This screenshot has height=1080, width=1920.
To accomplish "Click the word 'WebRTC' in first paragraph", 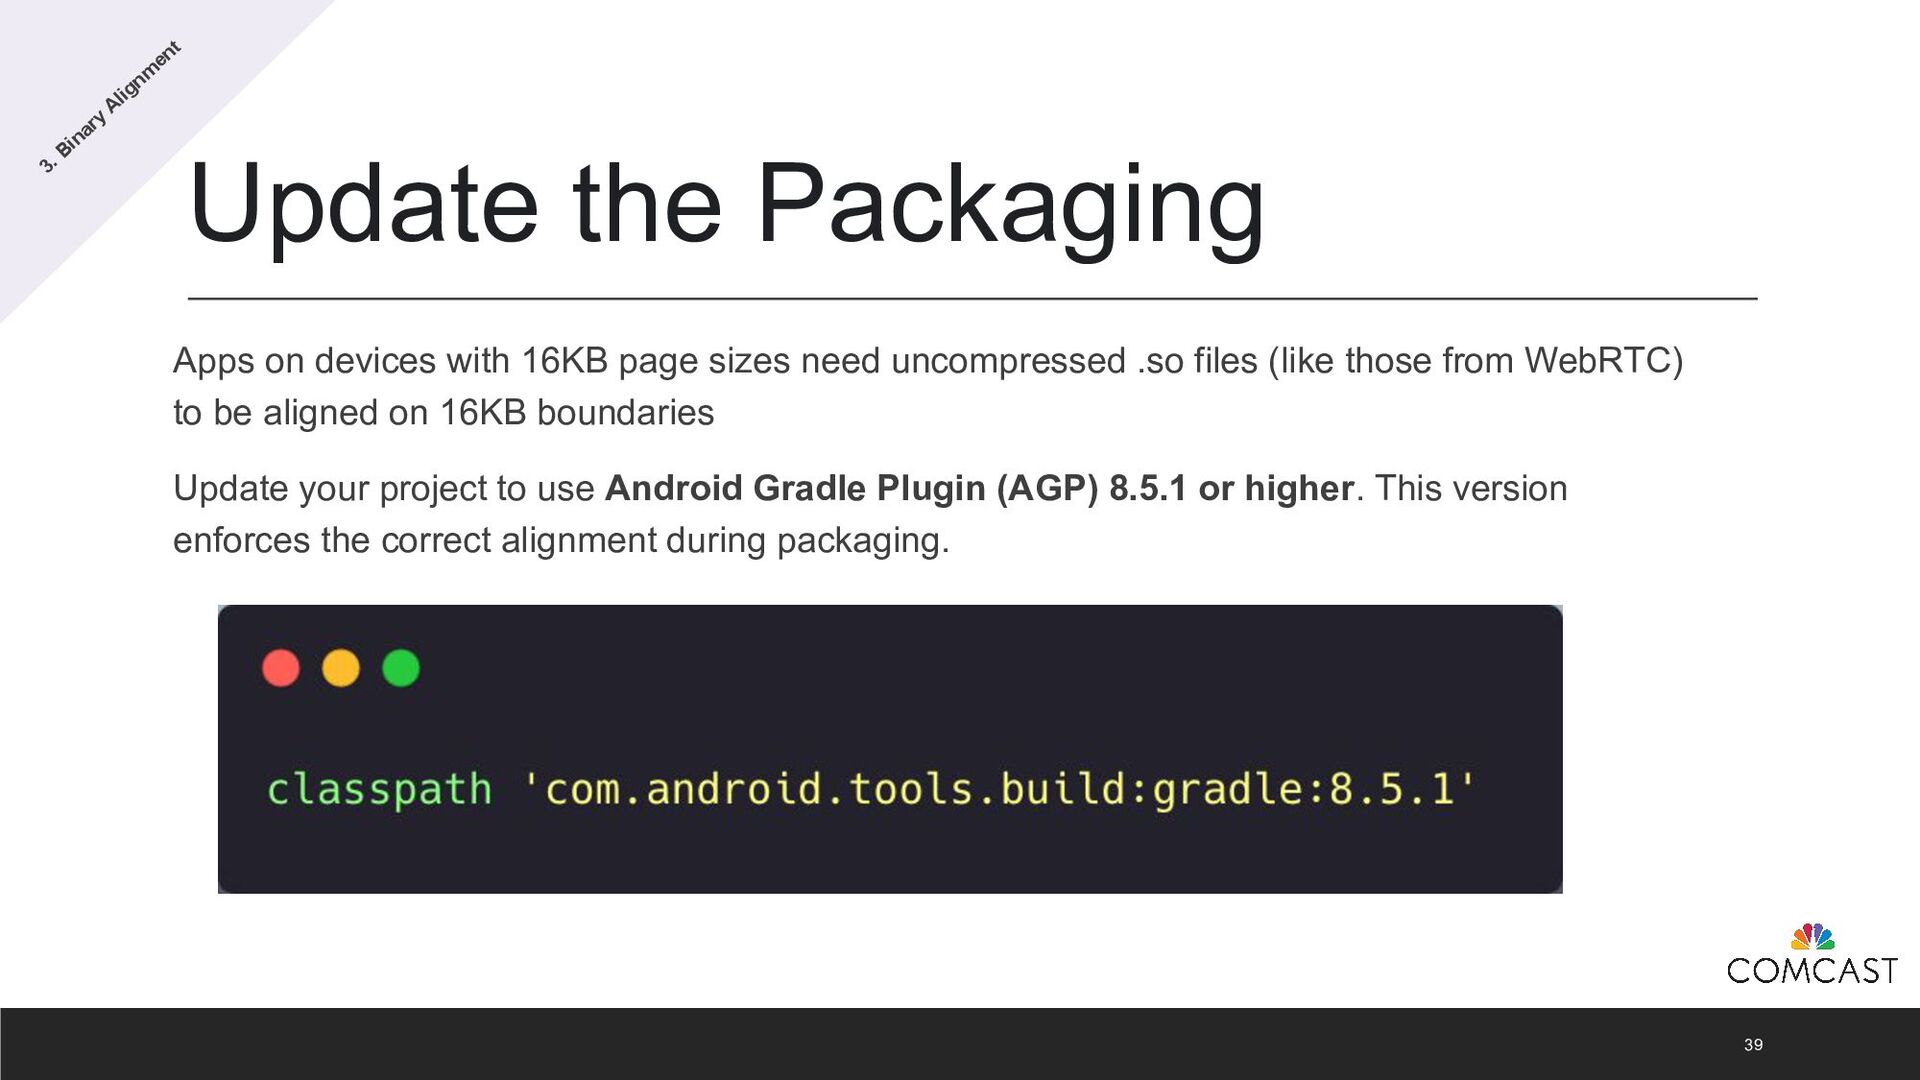I will coord(1596,361).
